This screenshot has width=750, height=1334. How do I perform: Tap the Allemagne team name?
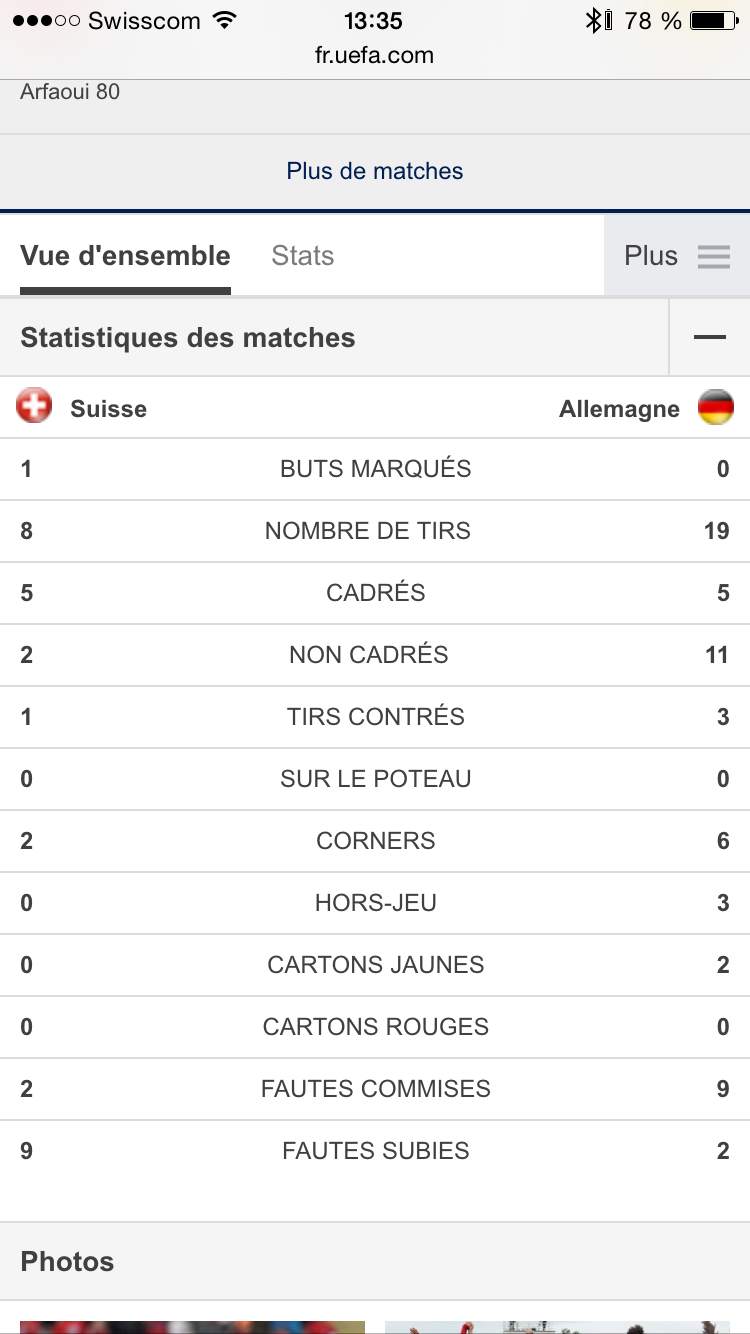point(619,409)
